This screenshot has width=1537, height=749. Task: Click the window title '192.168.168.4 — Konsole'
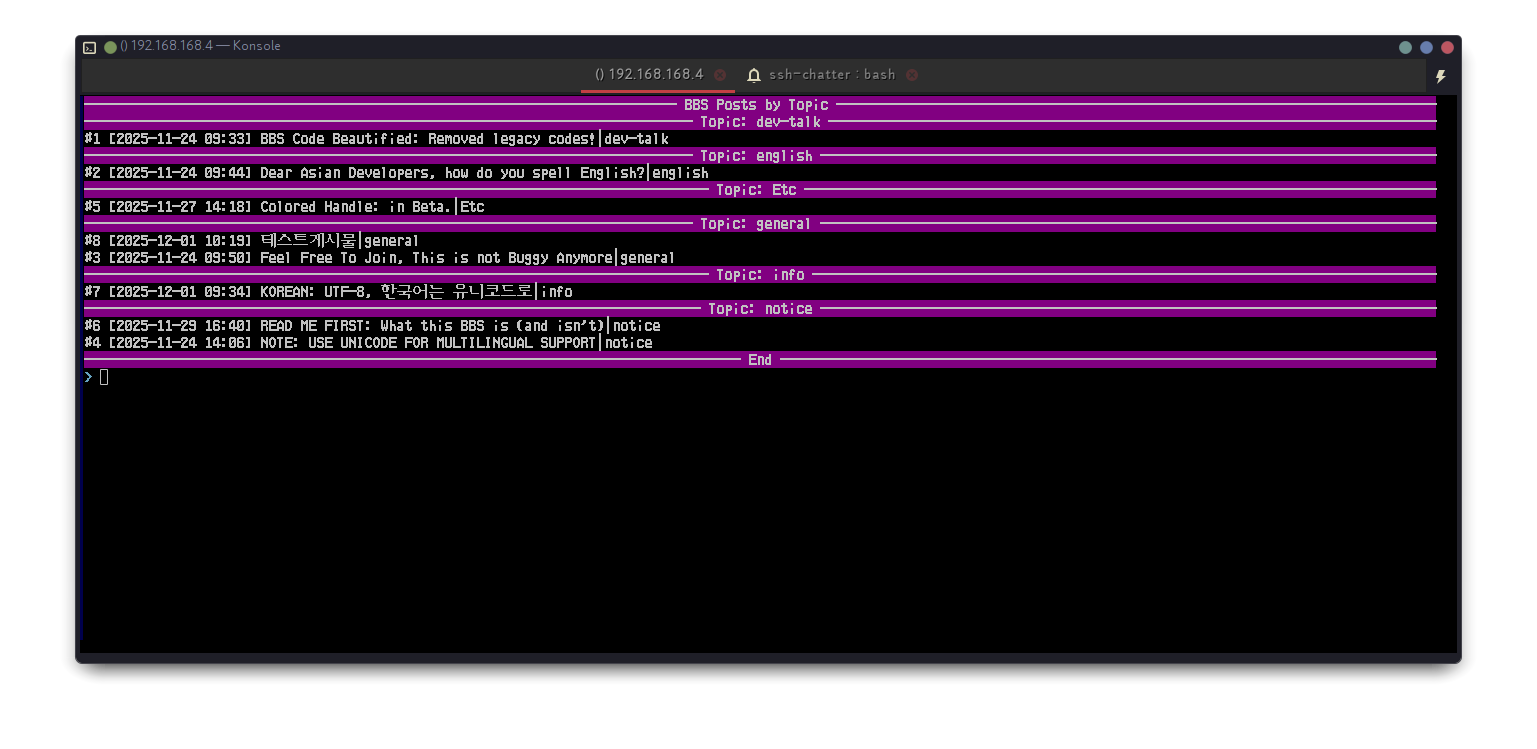point(200,47)
